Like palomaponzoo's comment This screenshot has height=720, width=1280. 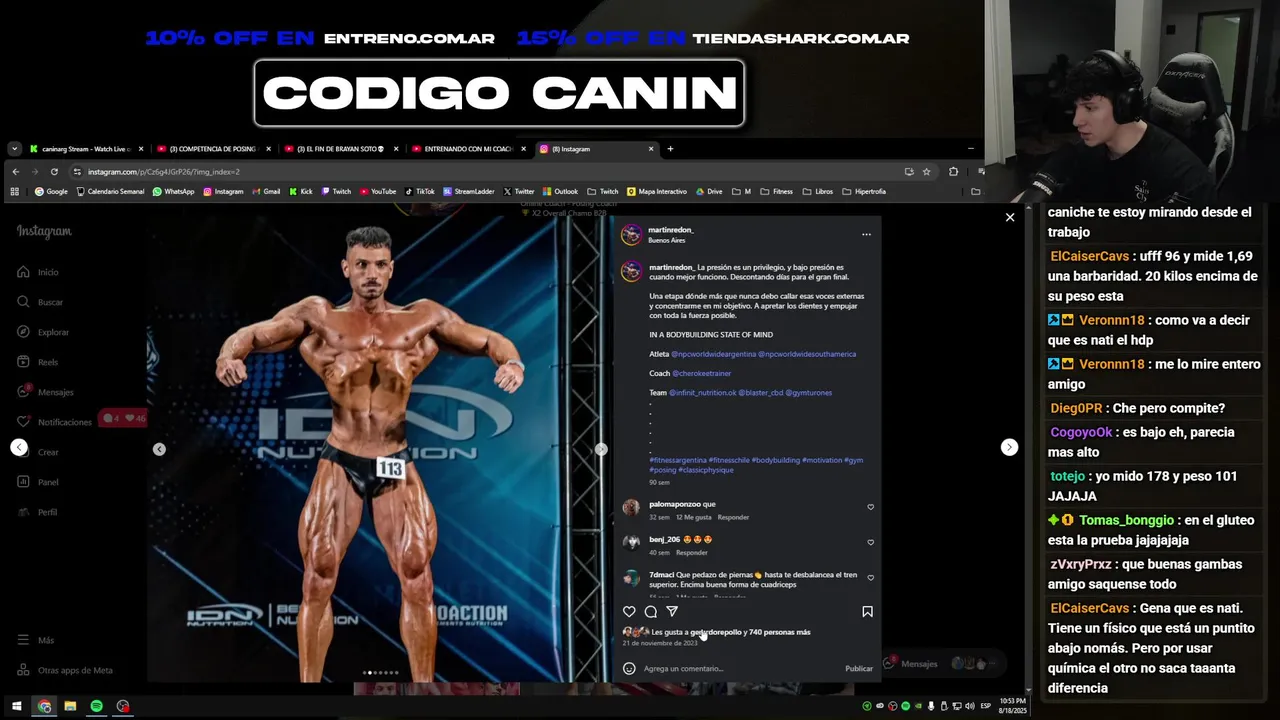870,507
